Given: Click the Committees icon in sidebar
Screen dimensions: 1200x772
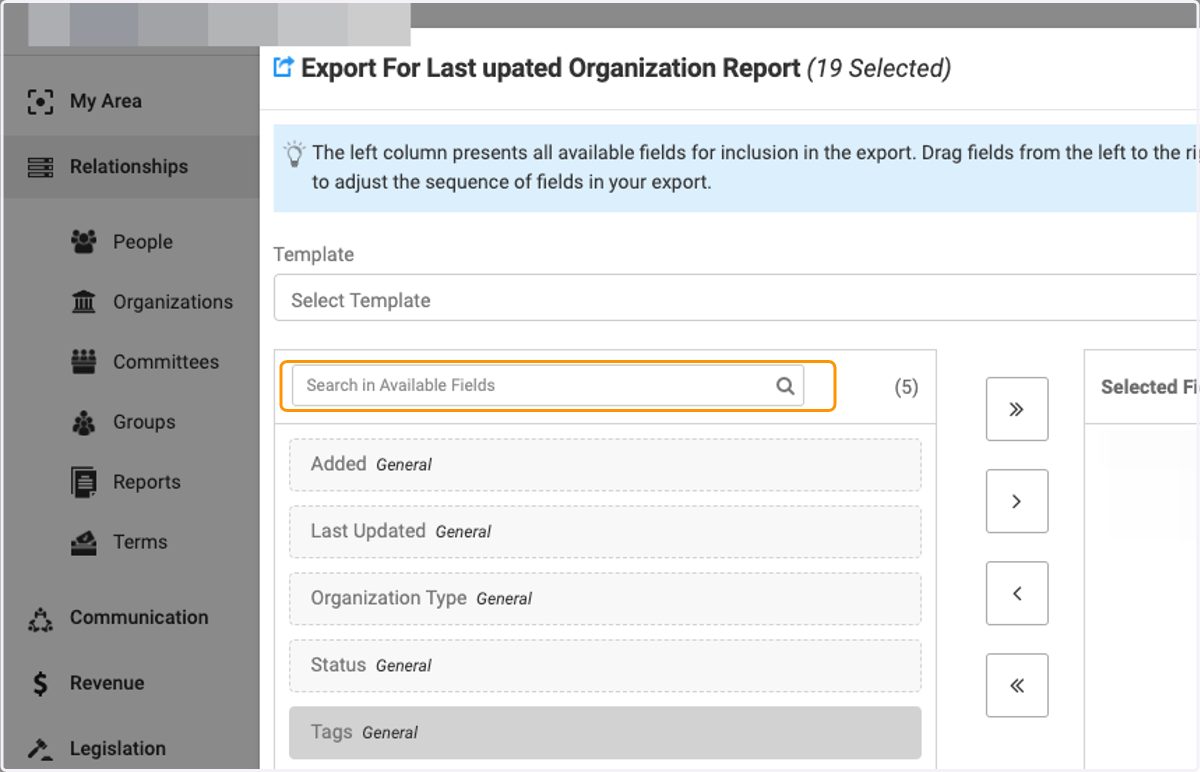Looking at the screenshot, I should (84, 362).
